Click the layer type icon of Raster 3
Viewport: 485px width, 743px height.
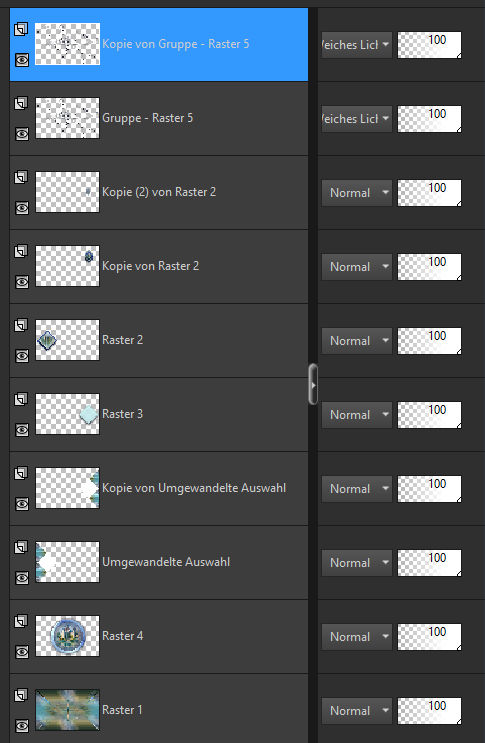[21, 399]
